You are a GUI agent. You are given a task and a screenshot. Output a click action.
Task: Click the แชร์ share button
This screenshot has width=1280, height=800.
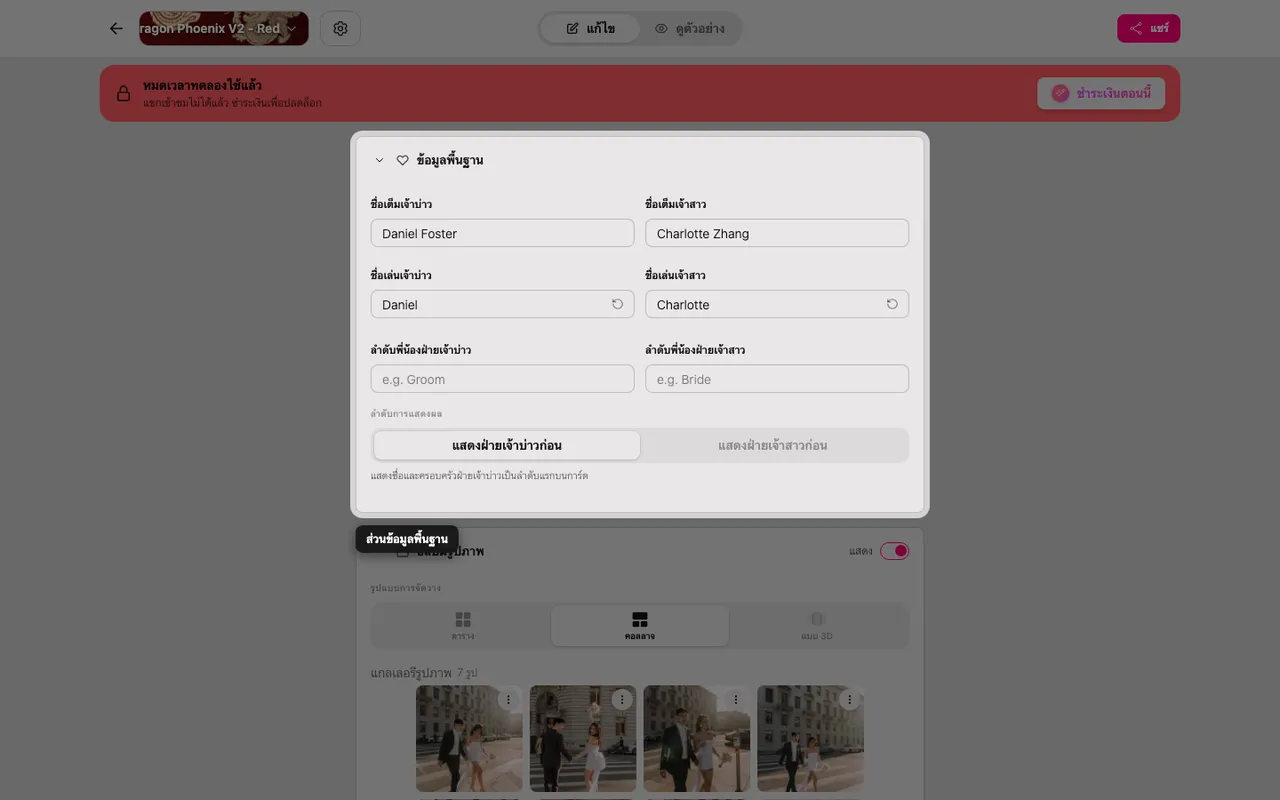[x=1148, y=28]
